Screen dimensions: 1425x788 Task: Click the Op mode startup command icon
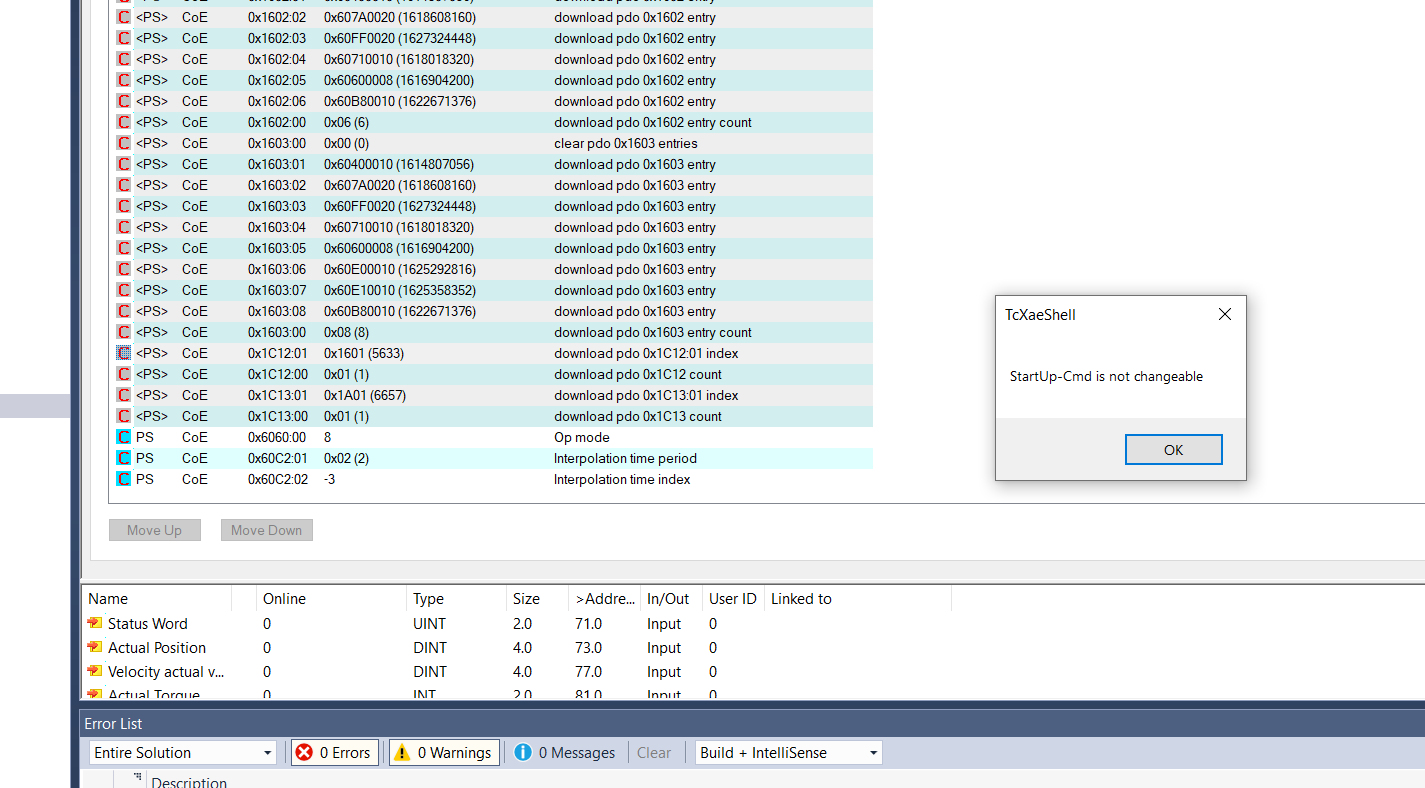(124, 437)
